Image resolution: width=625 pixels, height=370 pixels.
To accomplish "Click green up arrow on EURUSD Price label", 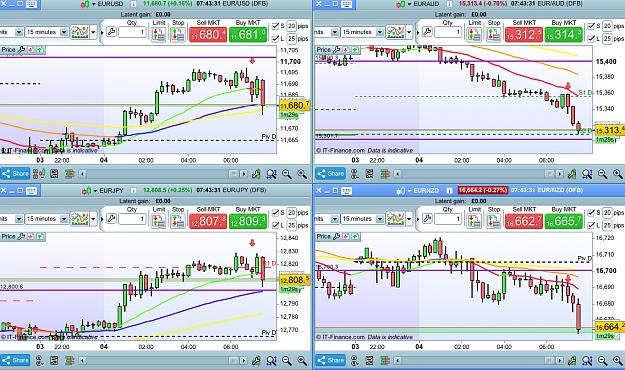I will [x=40, y=50].
